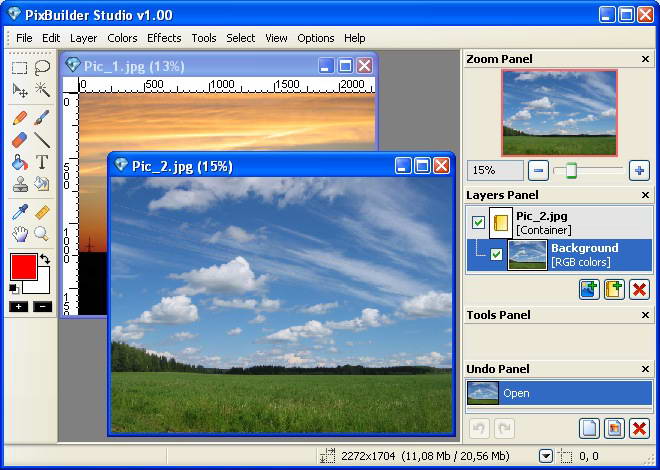Image resolution: width=660 pixels, height=470 pixels.
Task: Open the status bar dropdown arrow
Action: (x=546, y=456)
